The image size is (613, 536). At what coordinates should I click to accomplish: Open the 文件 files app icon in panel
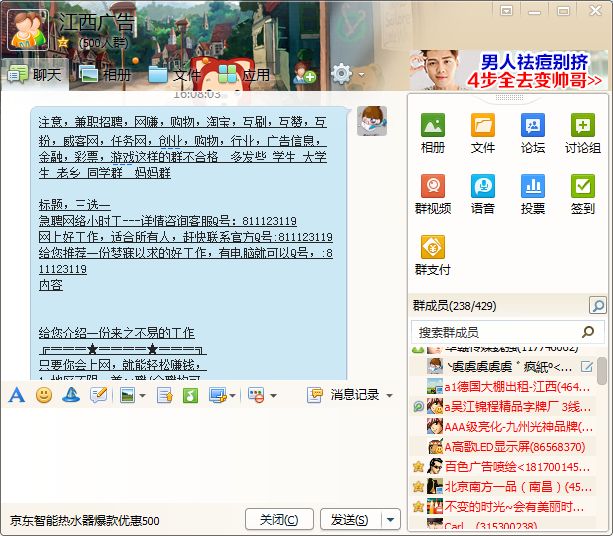482,133
